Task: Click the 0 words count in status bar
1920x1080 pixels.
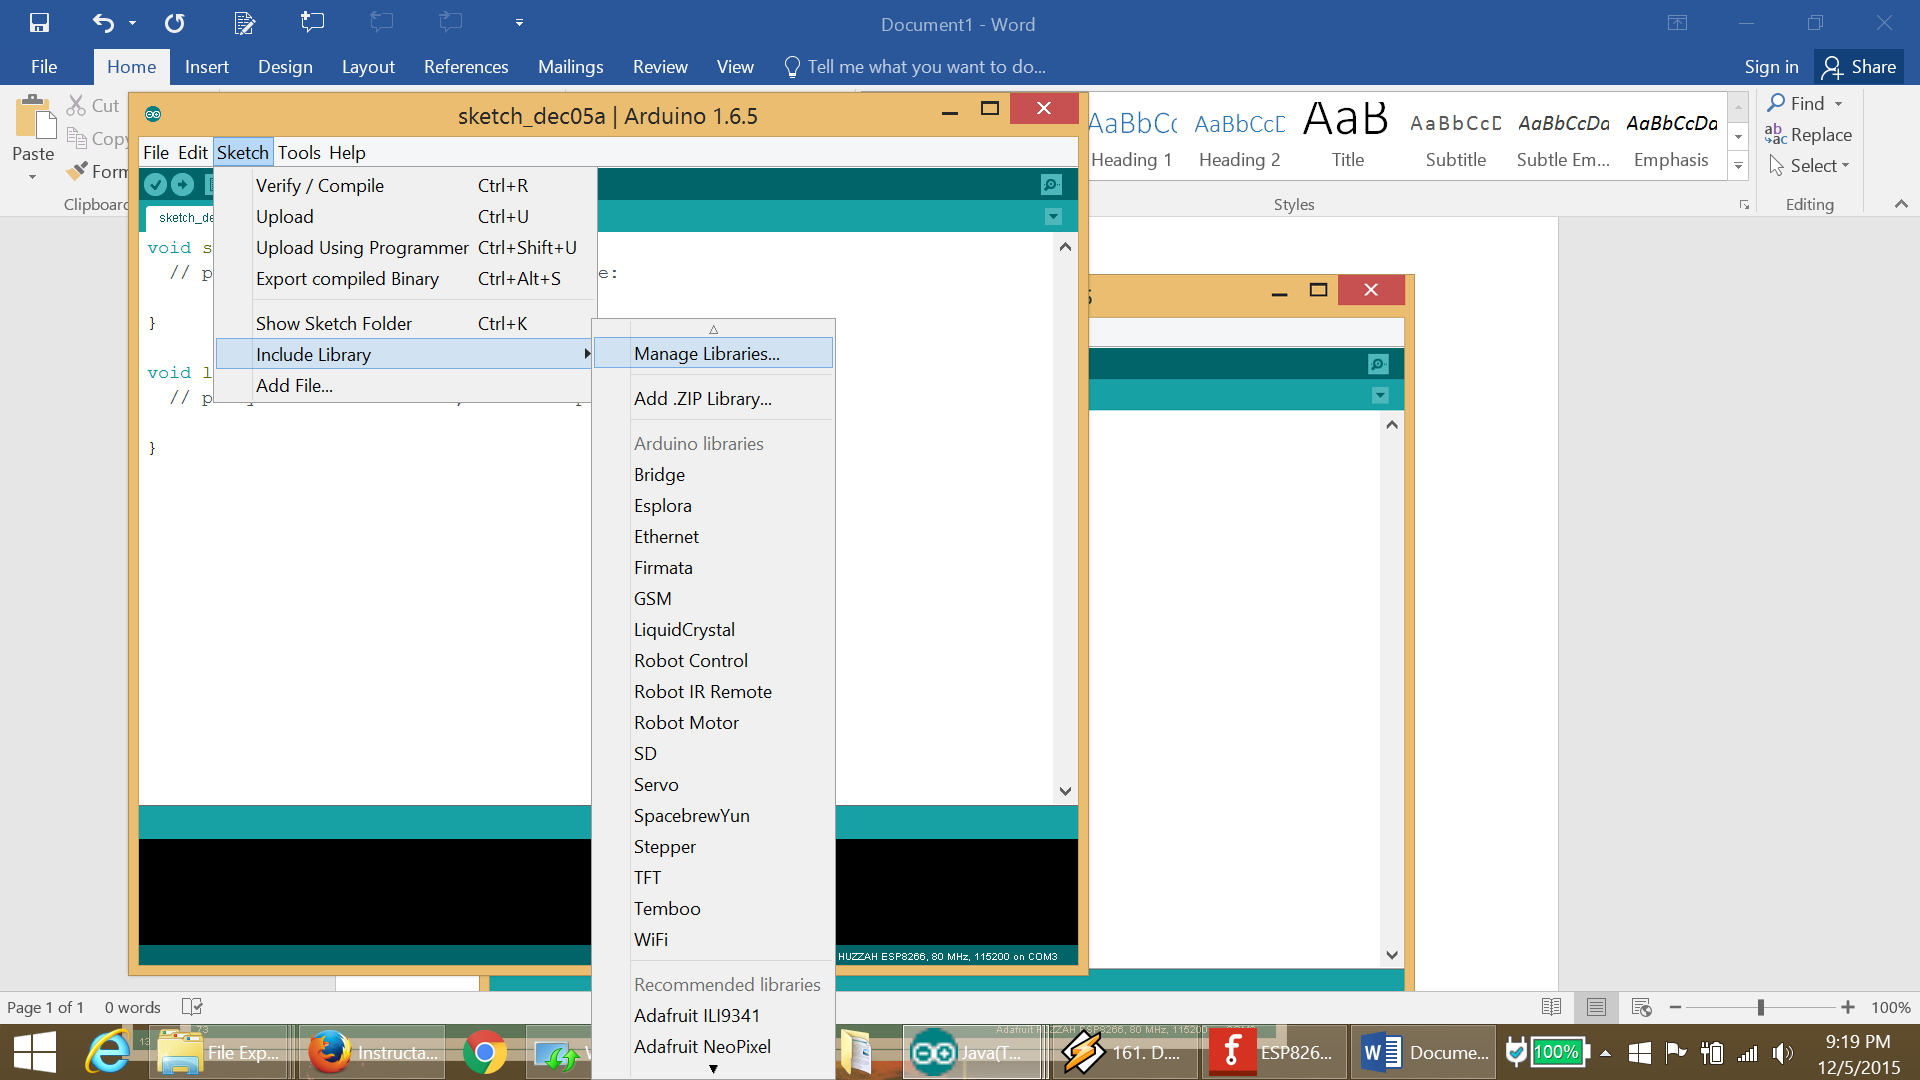Action: point(132,1007)
